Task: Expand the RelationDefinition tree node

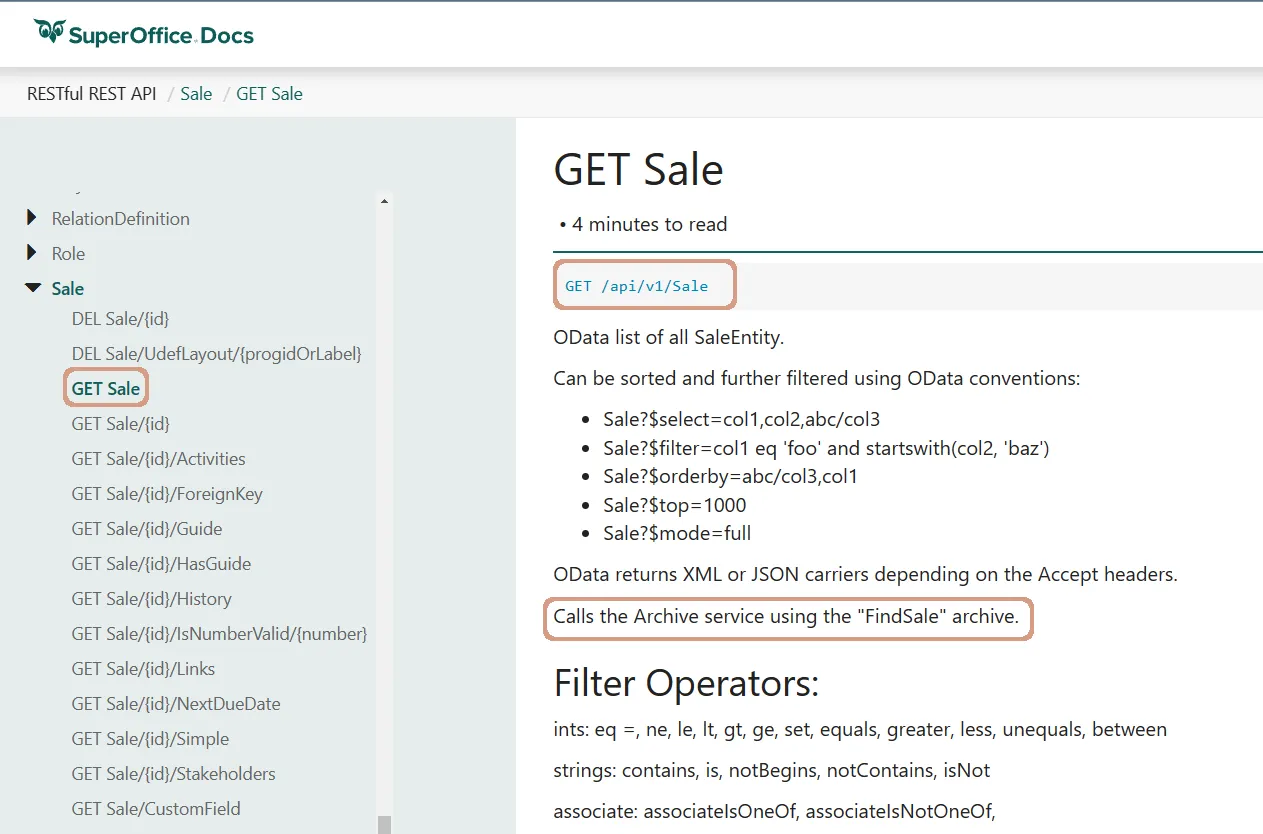Action: click(x=32, y=218)
